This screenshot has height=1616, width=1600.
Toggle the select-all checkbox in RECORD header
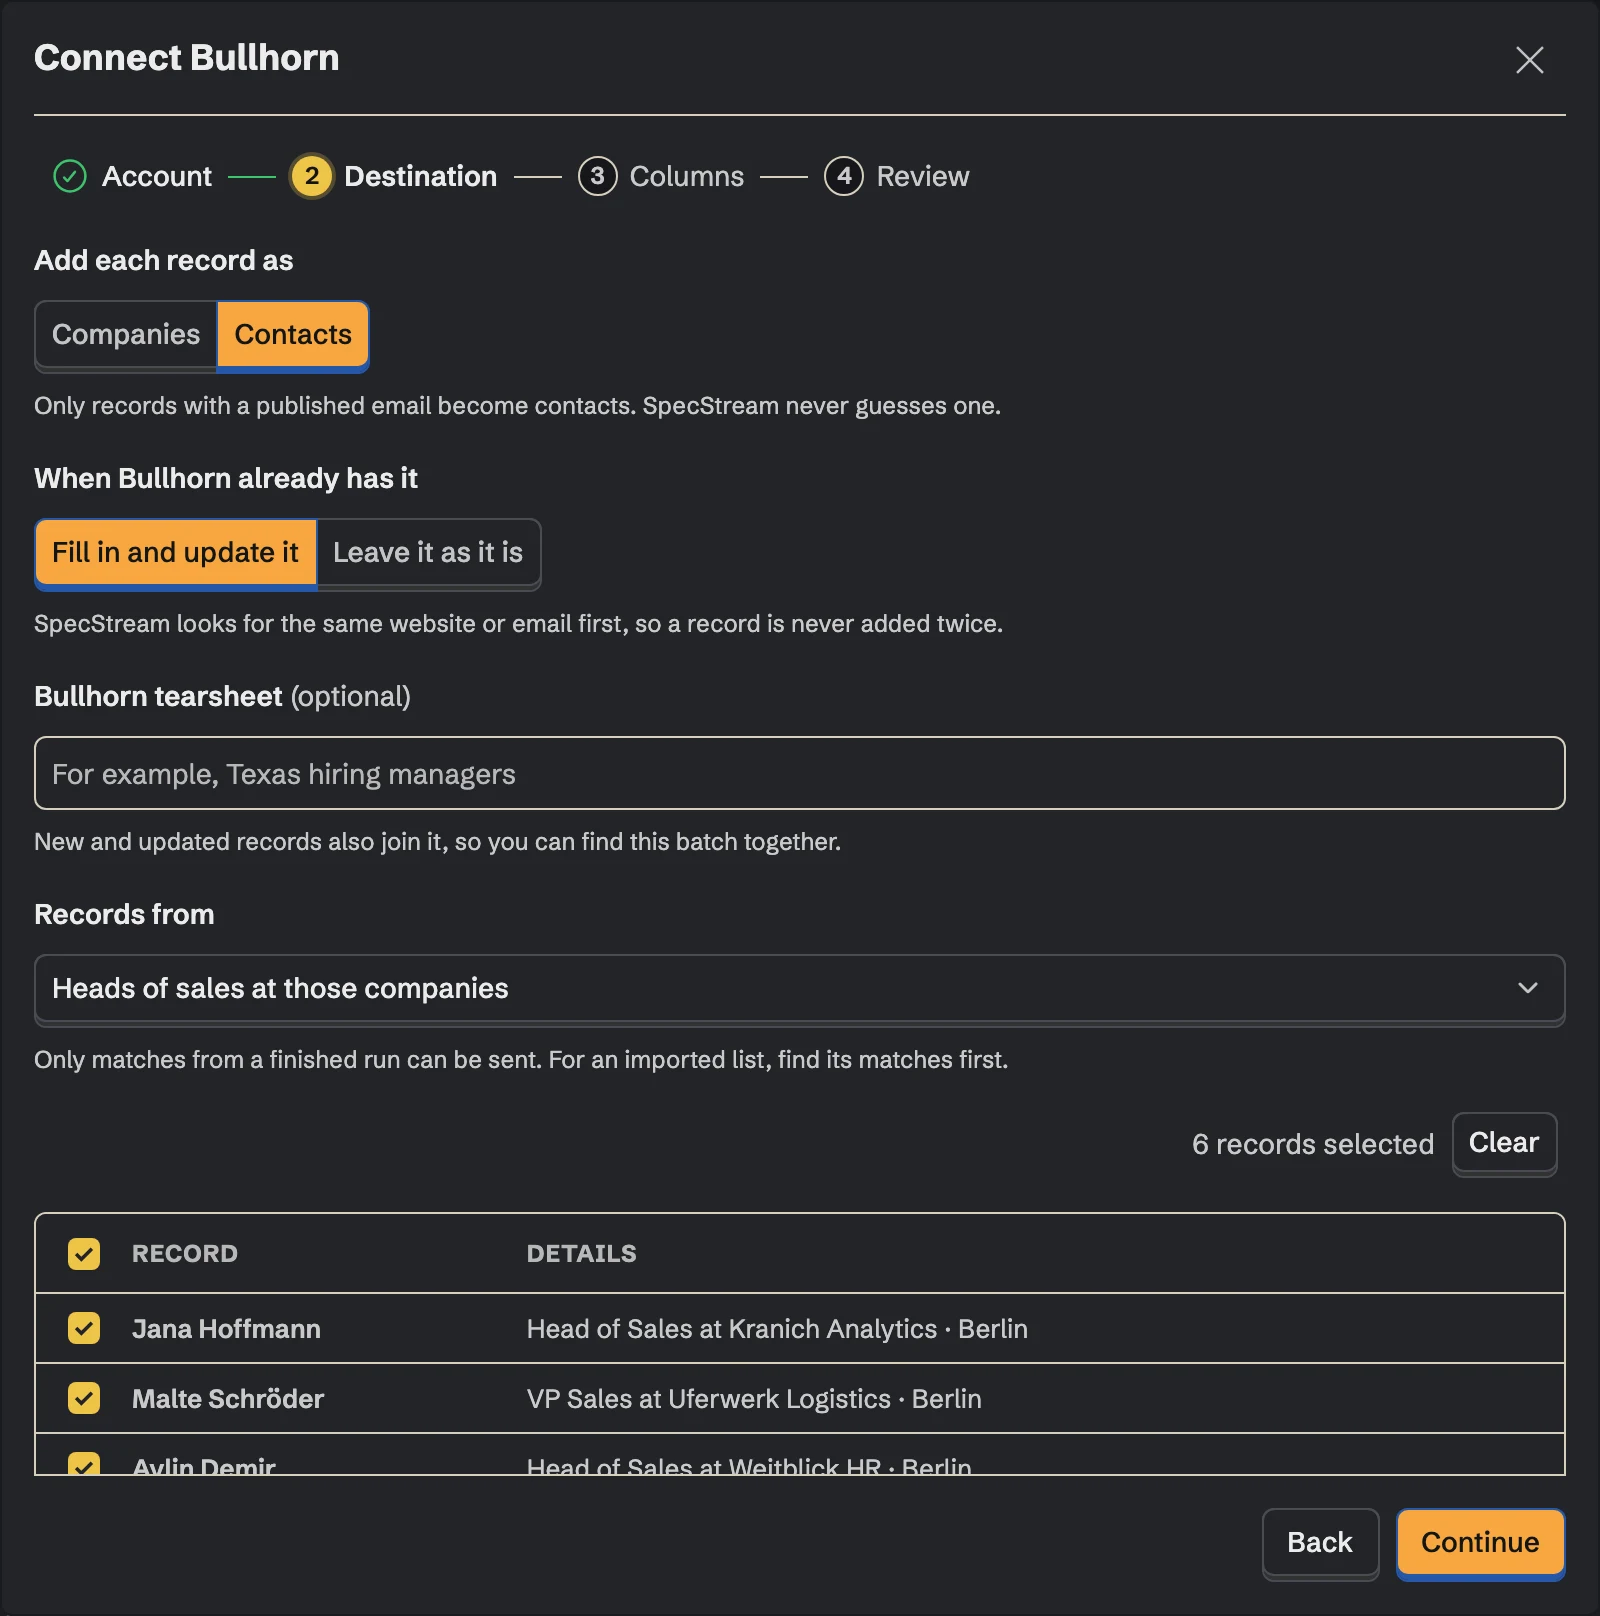(84, 1254)
